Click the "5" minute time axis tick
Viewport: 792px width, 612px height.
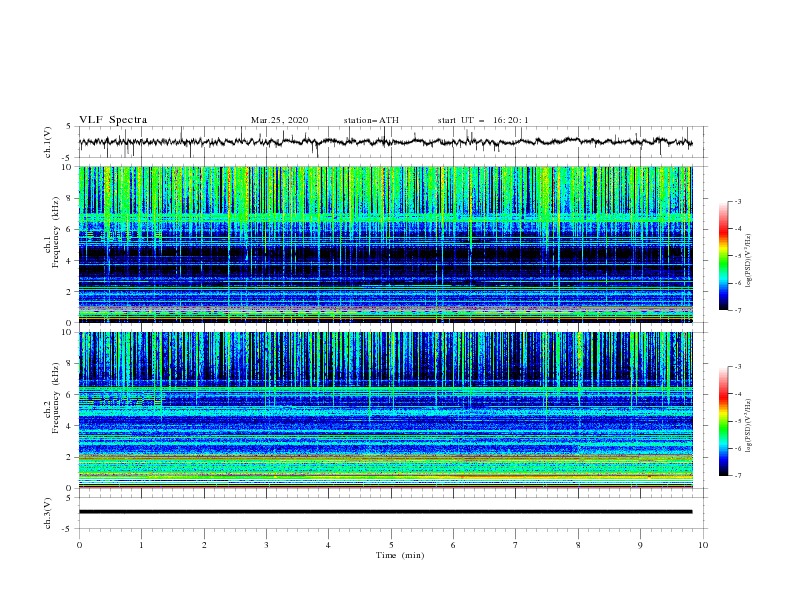tap(391, 545)
